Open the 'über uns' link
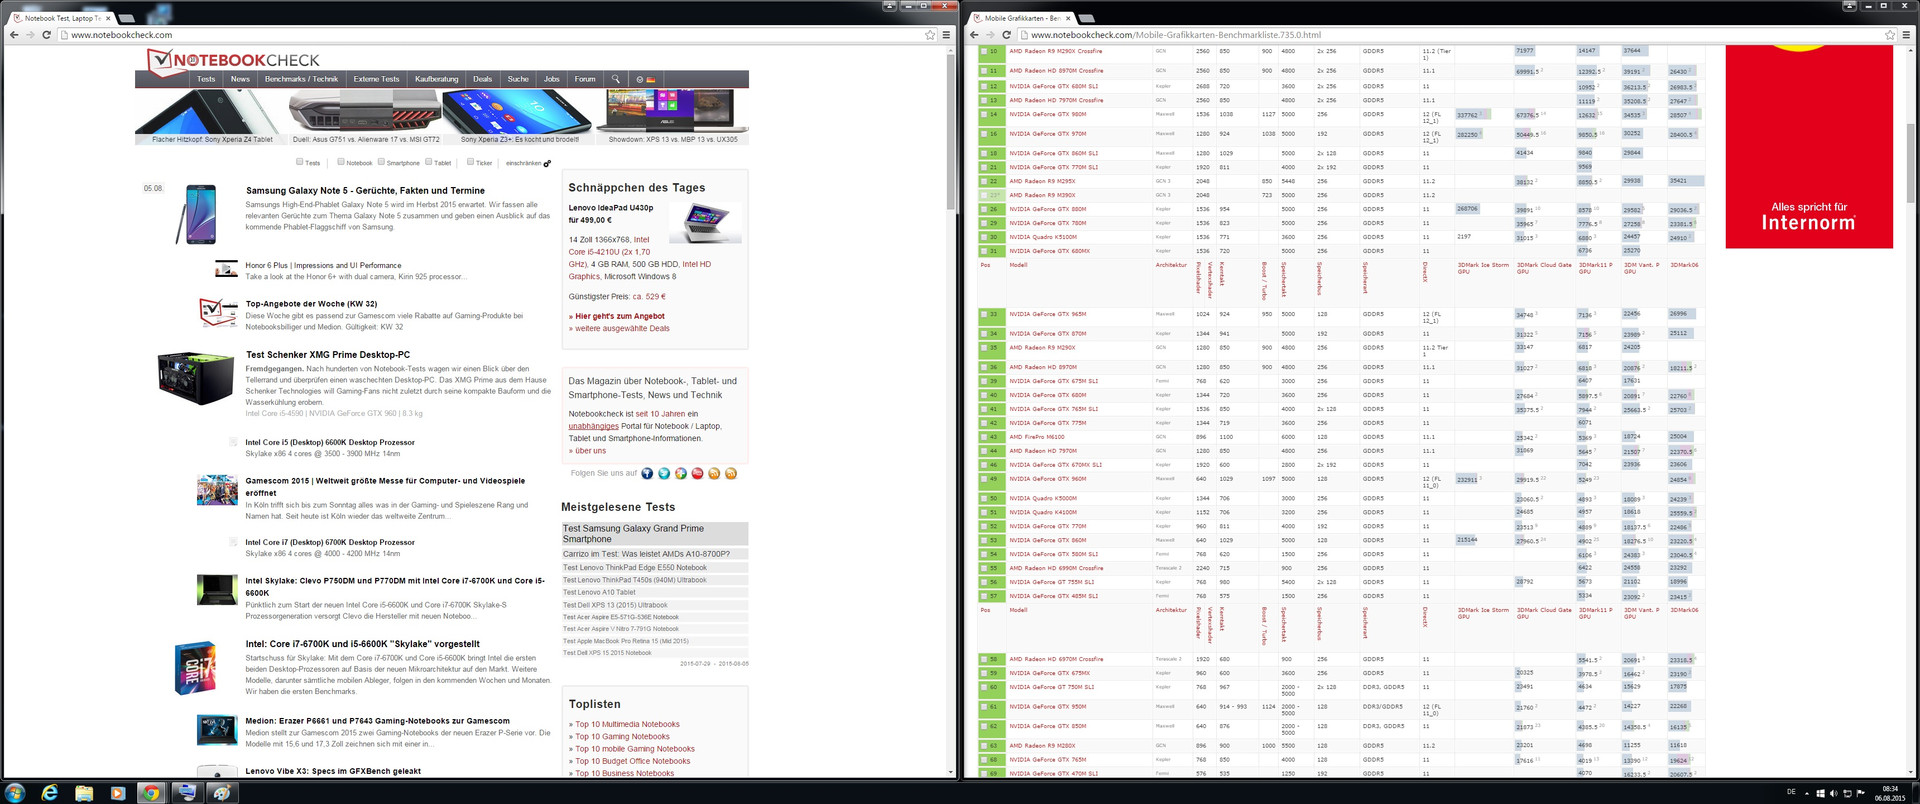 click(591, 451)
